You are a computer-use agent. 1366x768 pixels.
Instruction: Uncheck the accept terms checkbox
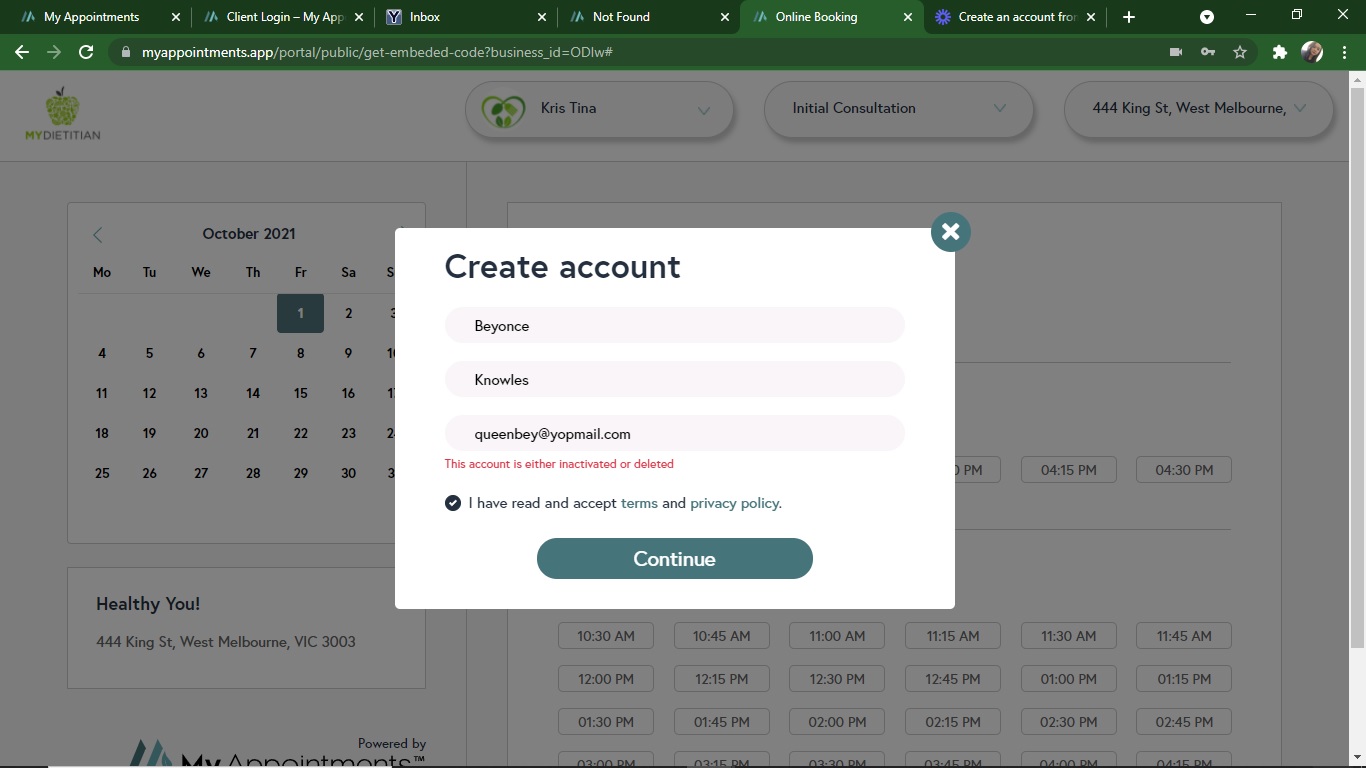[453, 503]
